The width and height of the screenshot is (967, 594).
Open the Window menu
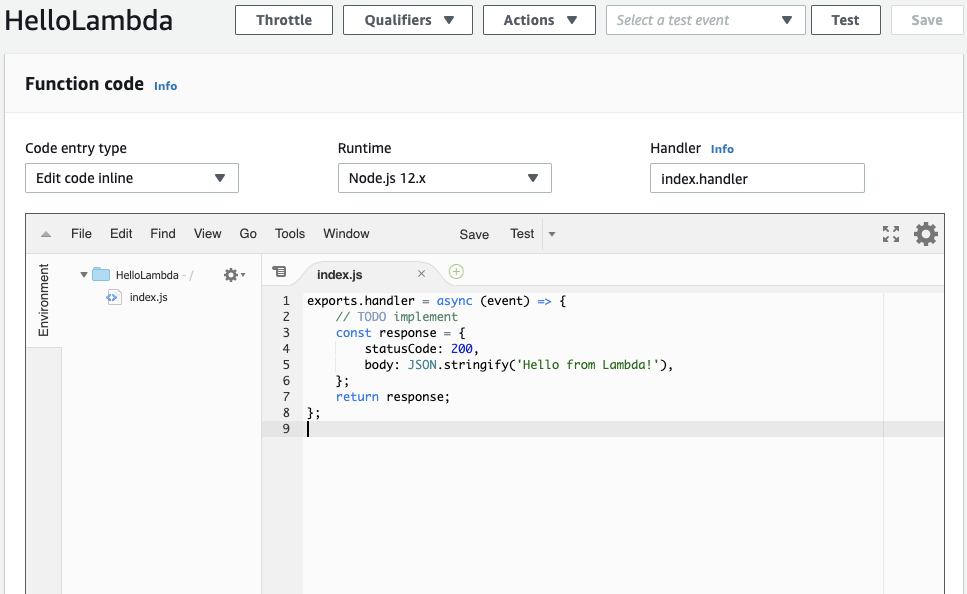click(346, 234)
